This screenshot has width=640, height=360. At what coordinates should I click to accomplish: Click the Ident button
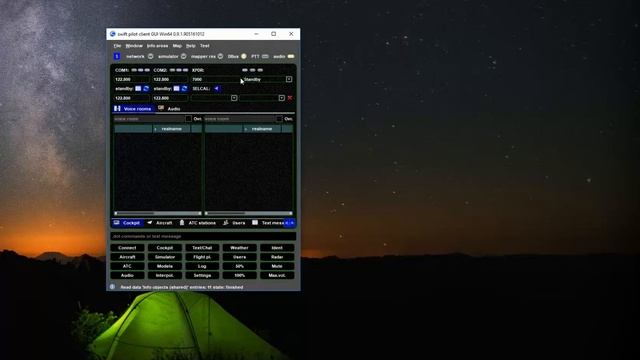point(277,248)
